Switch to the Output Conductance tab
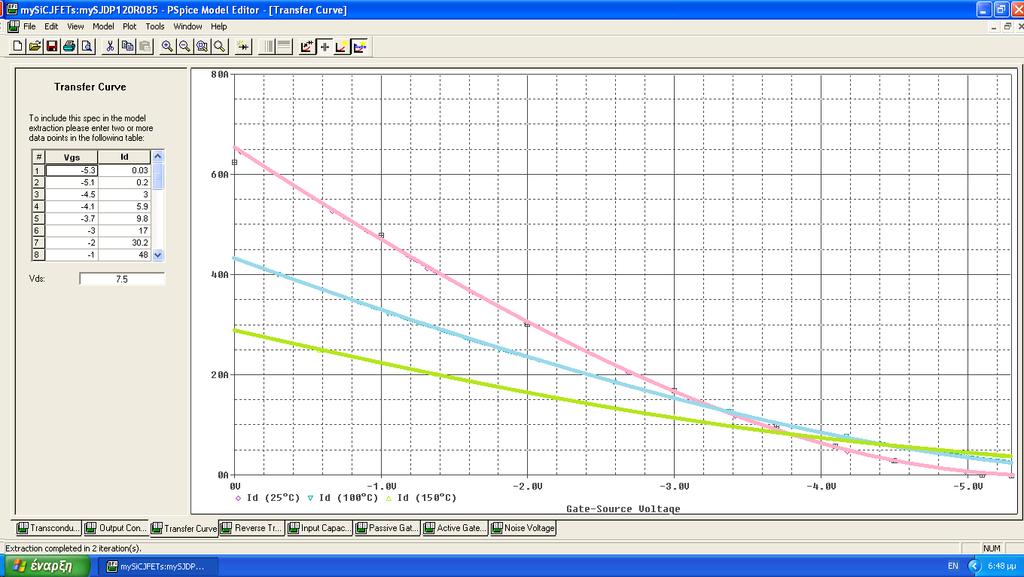 (115, 528)
